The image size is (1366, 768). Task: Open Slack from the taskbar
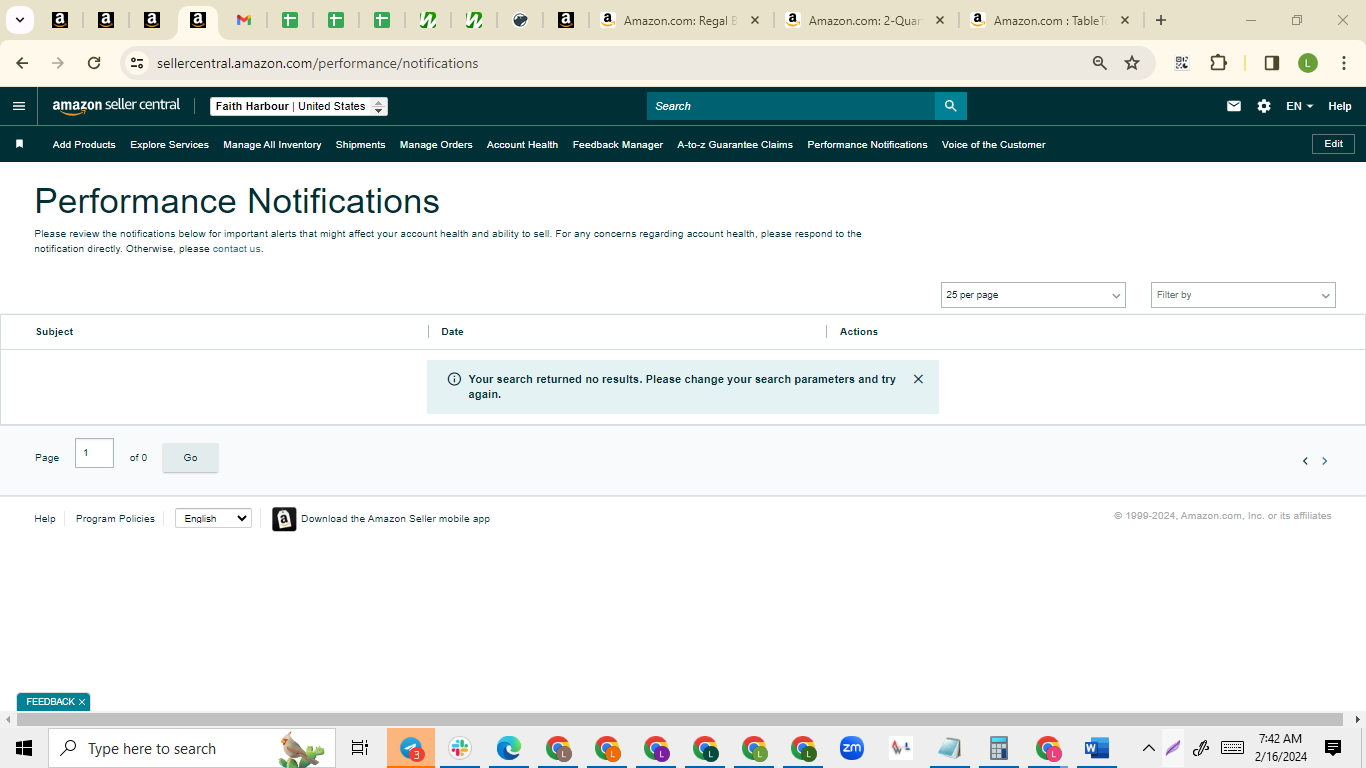coord(460,748)
